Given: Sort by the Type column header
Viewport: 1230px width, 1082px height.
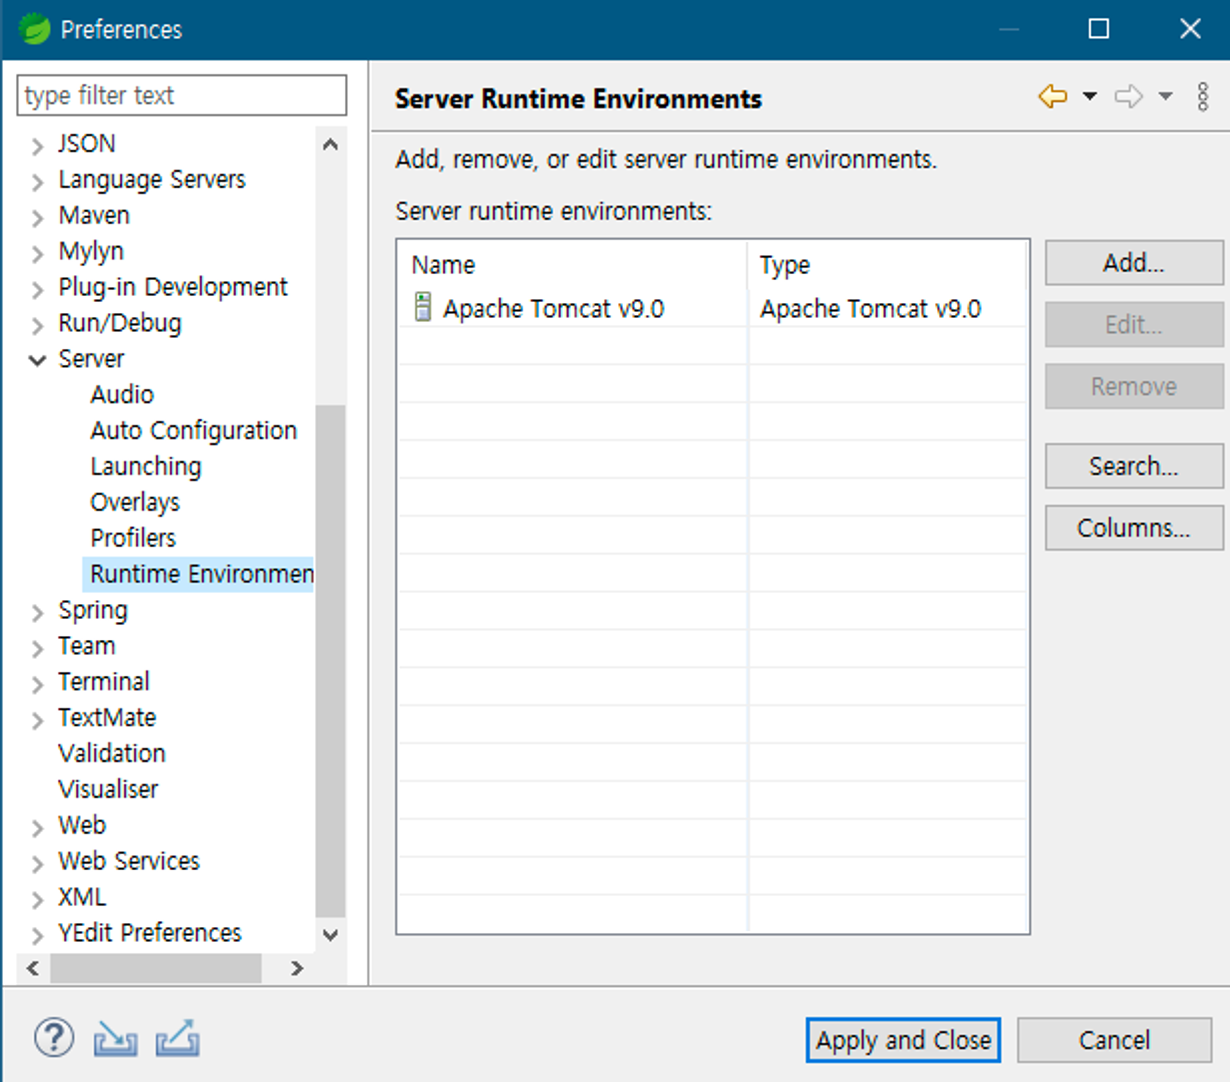Looking at the screenshot, I should pyautogui.click(x=887, y=265).
